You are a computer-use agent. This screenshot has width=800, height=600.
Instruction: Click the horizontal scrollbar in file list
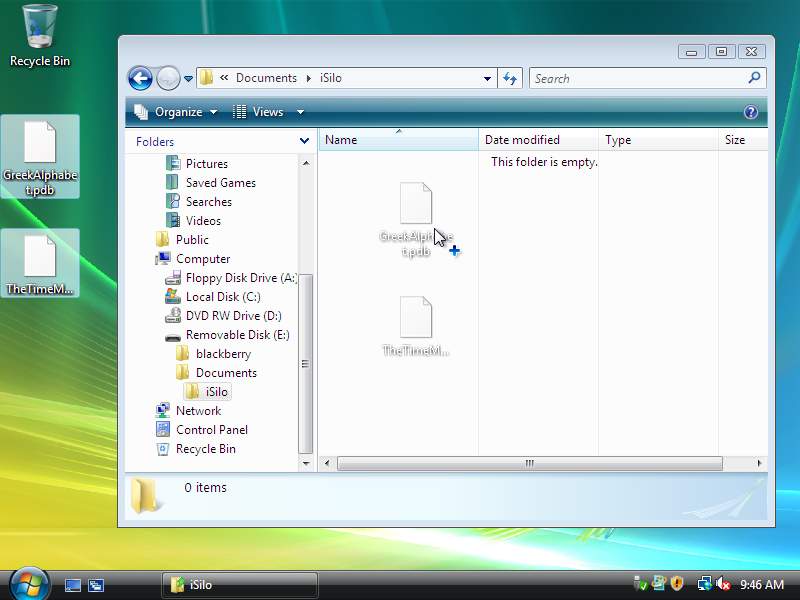click(529, 464)
